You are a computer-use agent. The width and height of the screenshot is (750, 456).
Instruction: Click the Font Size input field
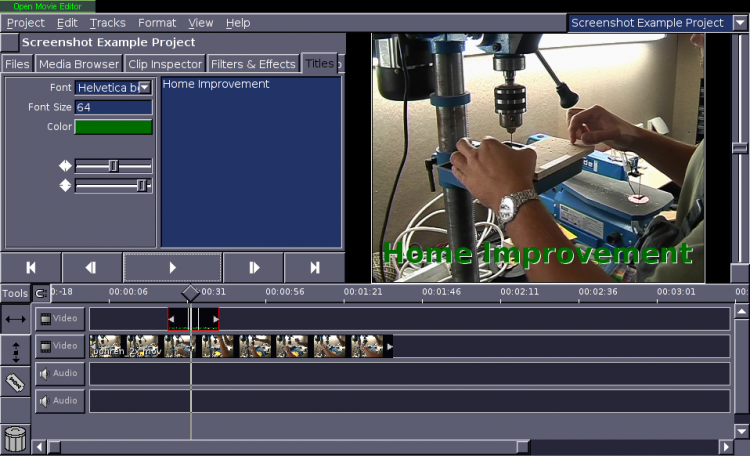pos(114,107)
